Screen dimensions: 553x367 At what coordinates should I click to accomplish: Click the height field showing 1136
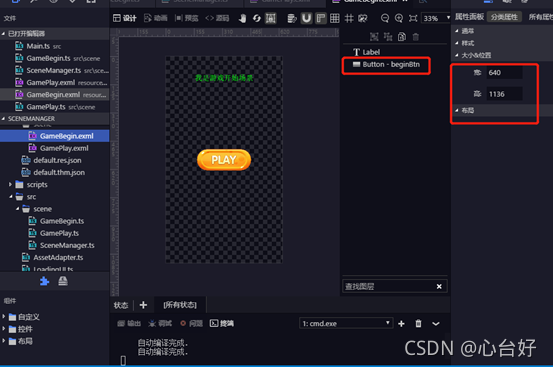tap(504, 94)
